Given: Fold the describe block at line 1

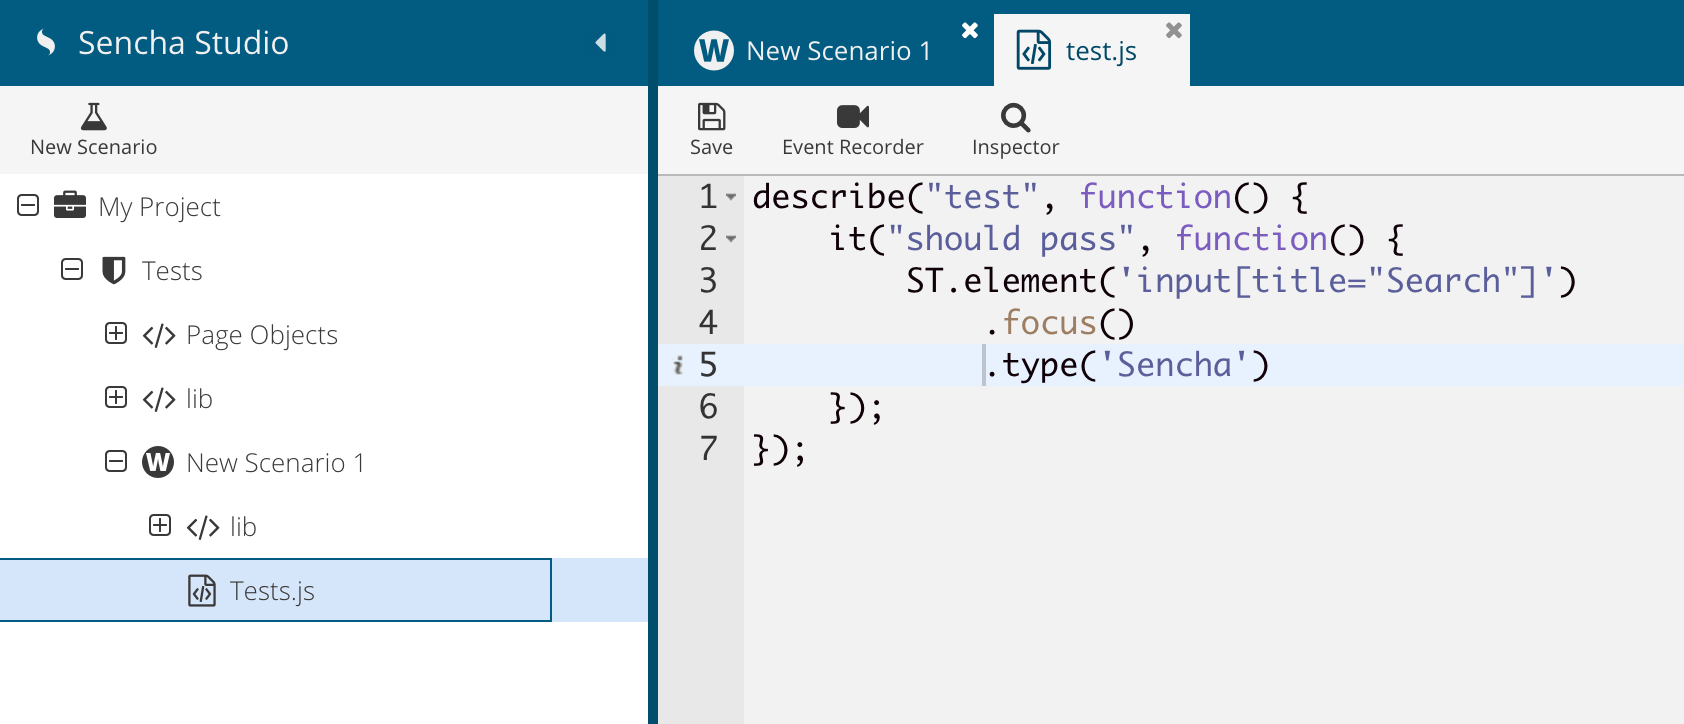Looking at the screenshot, I should pos(731,197).
